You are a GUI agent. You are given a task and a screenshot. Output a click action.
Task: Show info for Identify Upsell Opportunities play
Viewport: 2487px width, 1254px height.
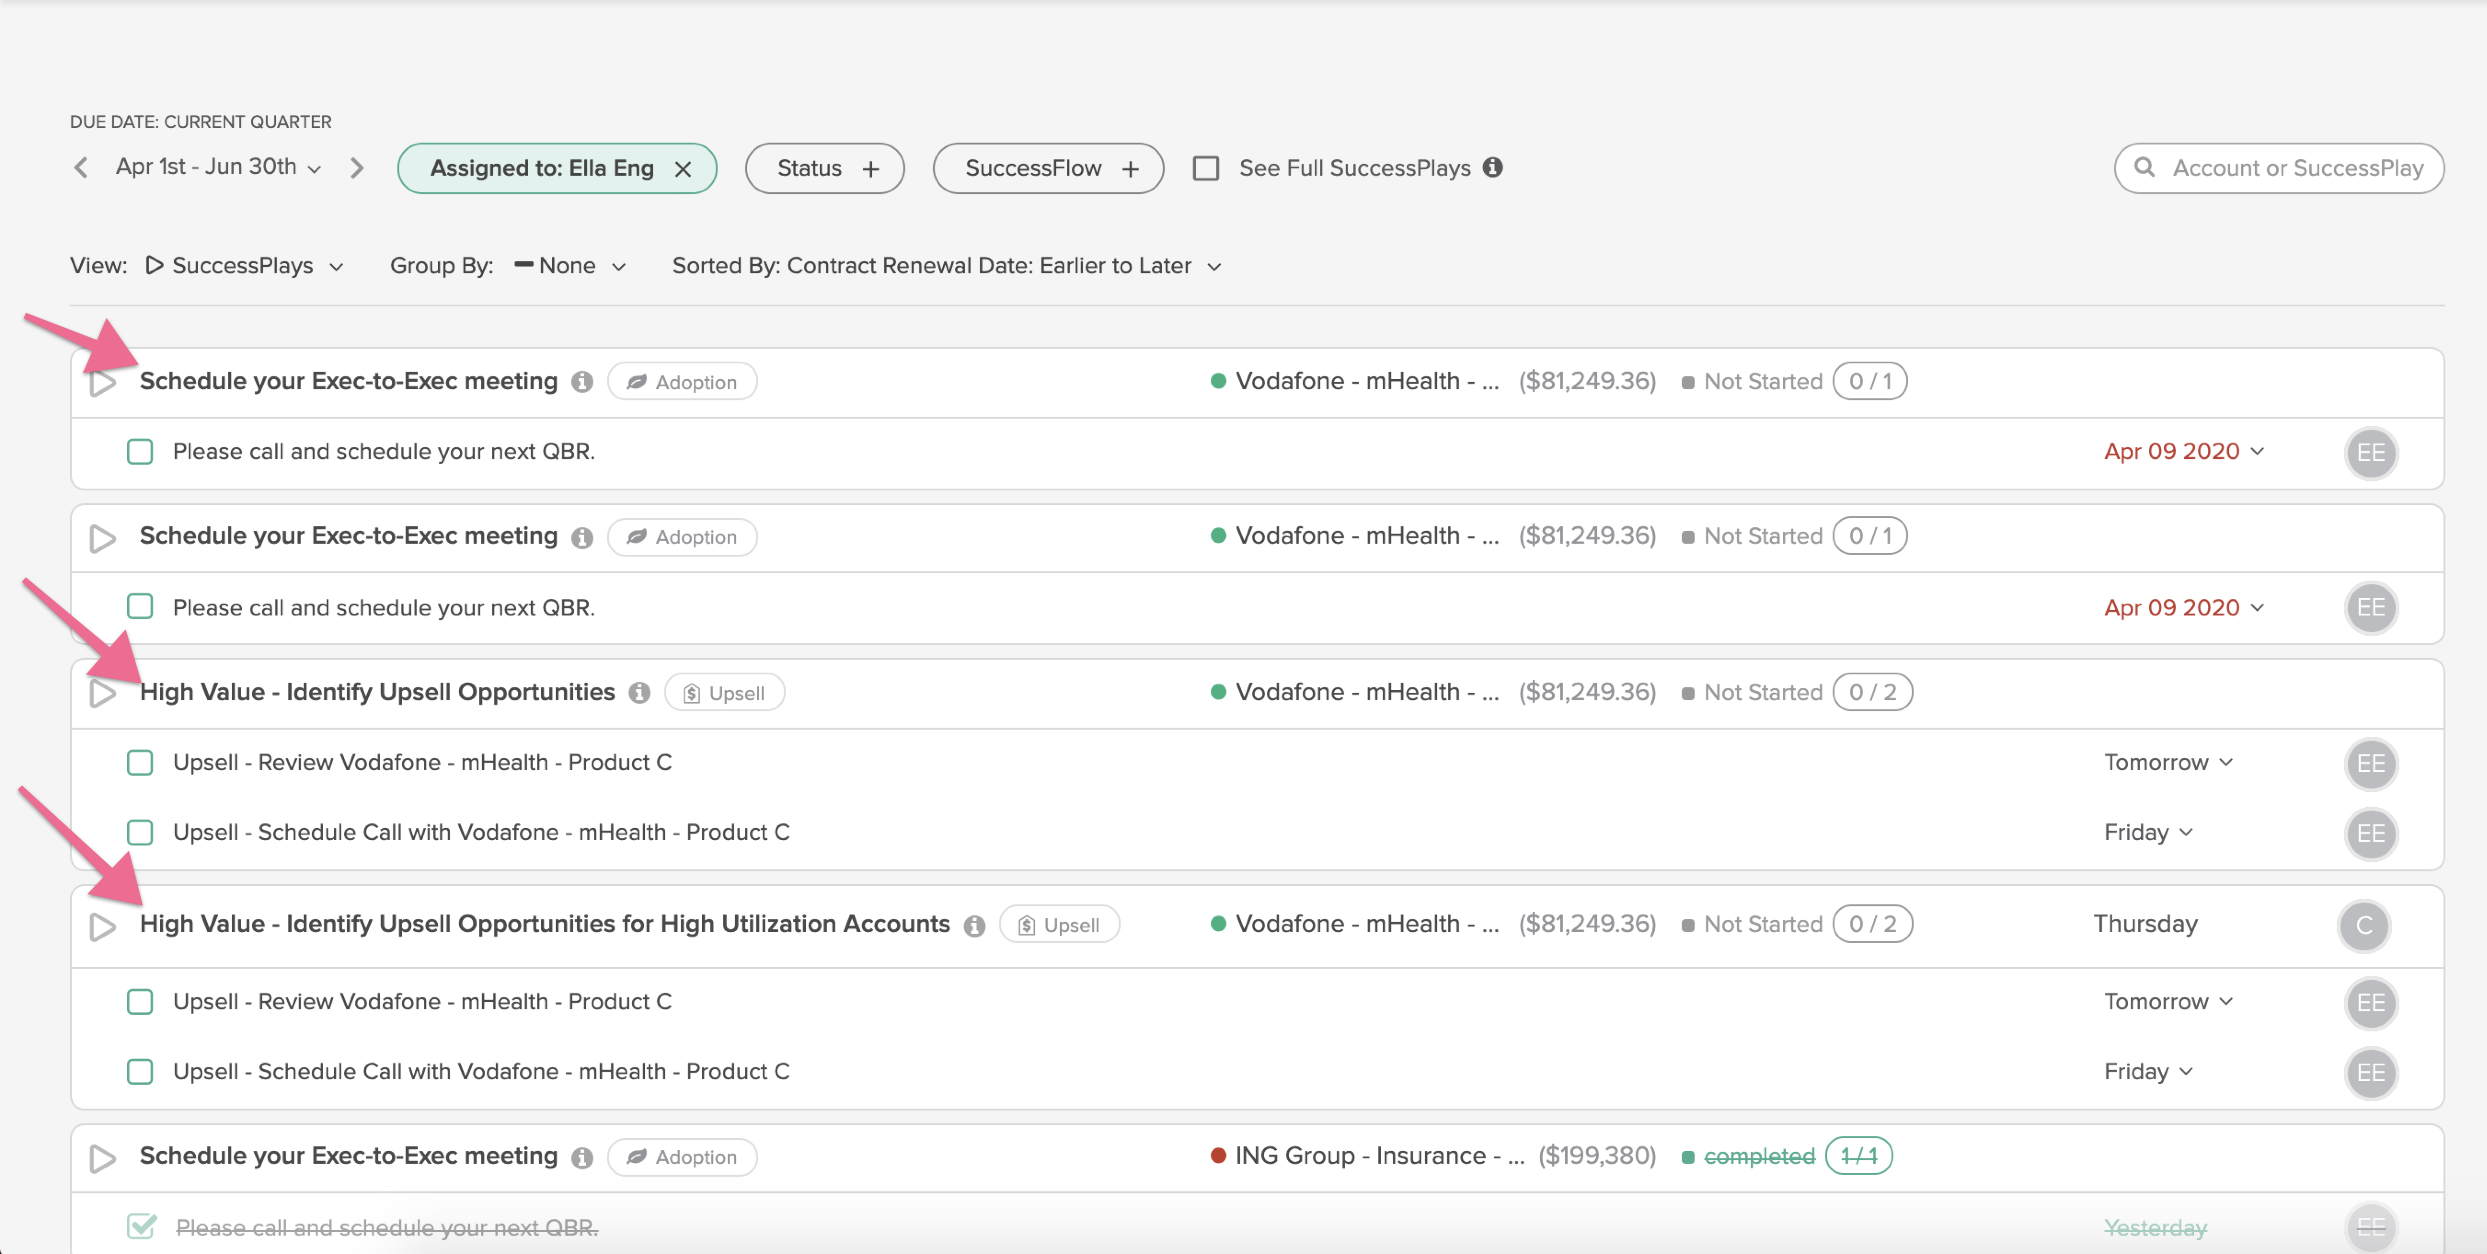pyautogui.click(x=640, y=693)
